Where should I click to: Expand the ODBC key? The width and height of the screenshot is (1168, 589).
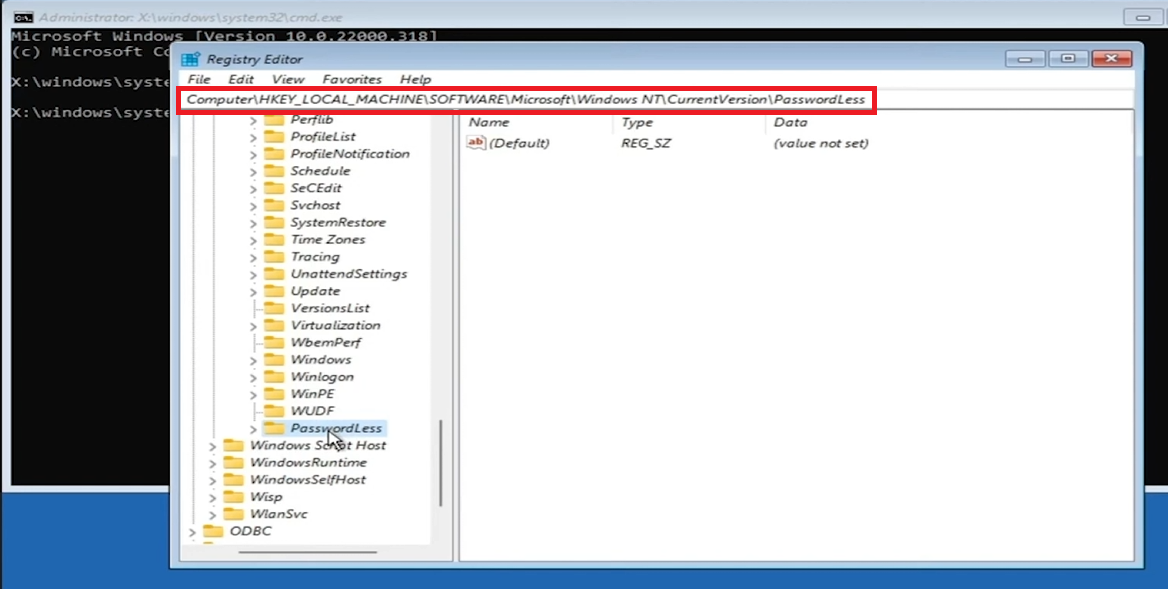click(192, 532)
